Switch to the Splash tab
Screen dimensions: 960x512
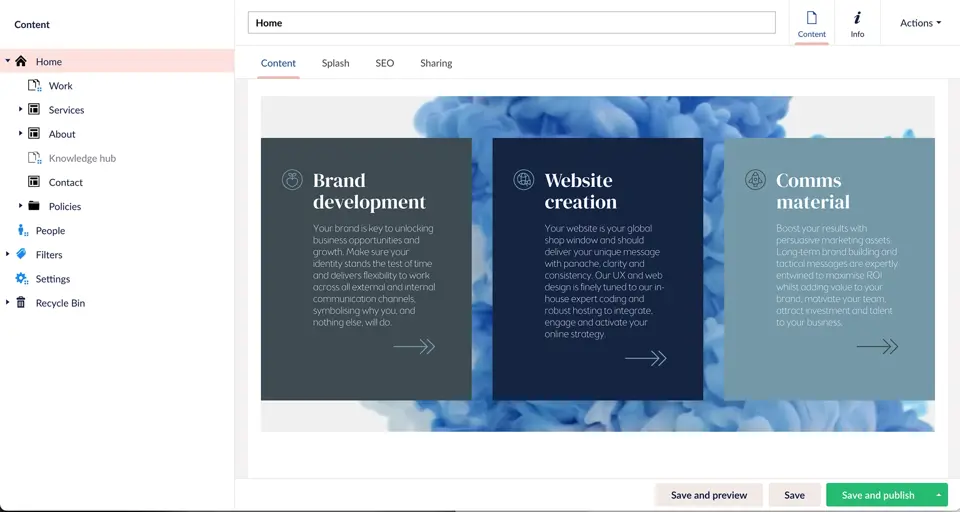[x=335, y=63]
